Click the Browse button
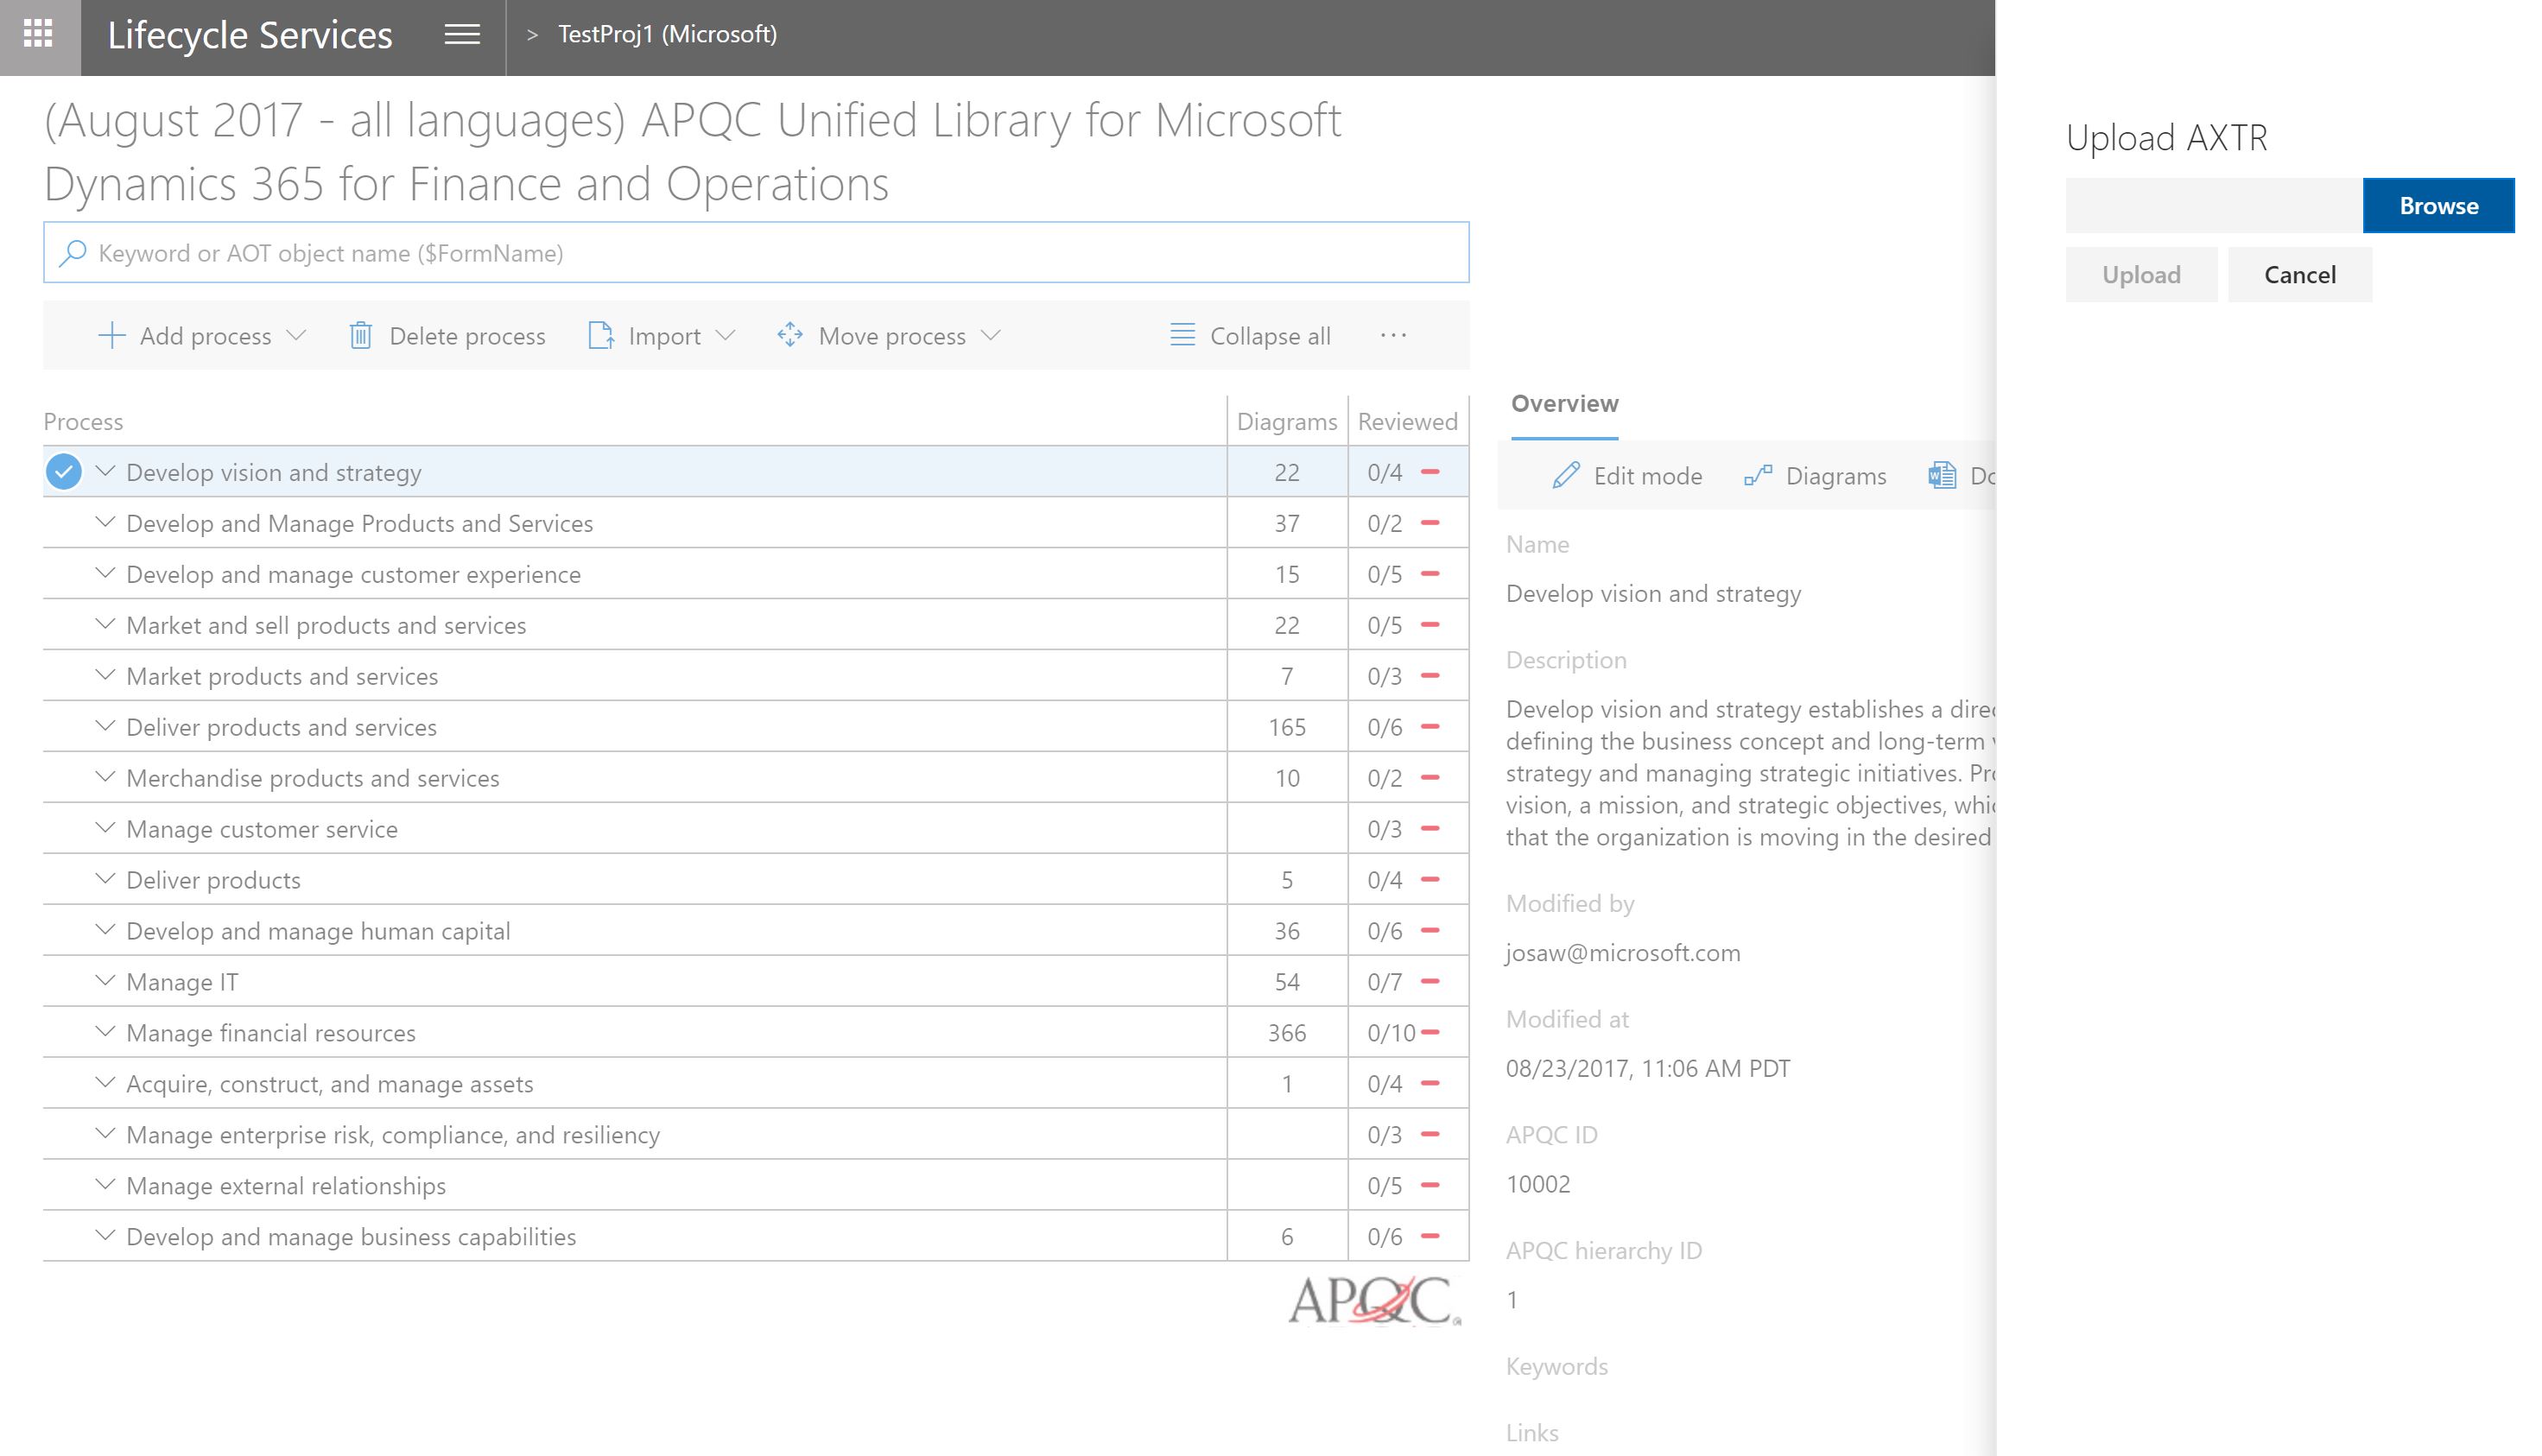 click(x=2438, y=206)
